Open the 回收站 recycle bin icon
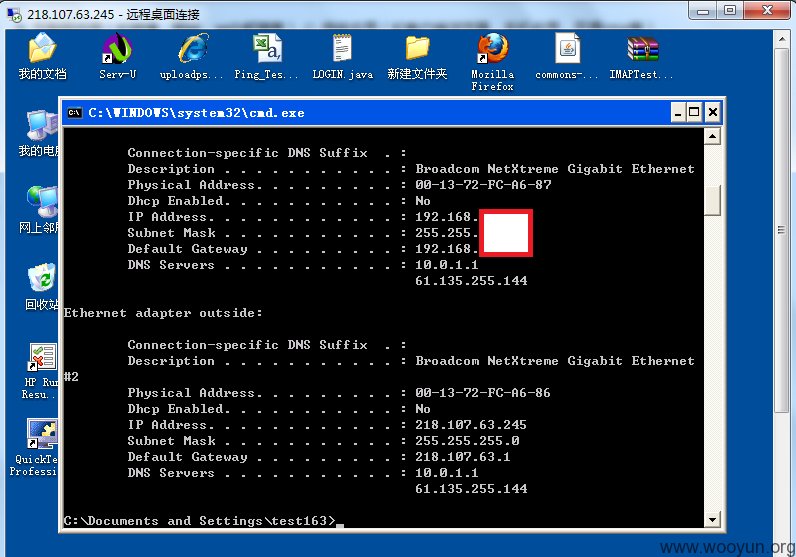This screenshot has width=796, height=557. (42, 277)
